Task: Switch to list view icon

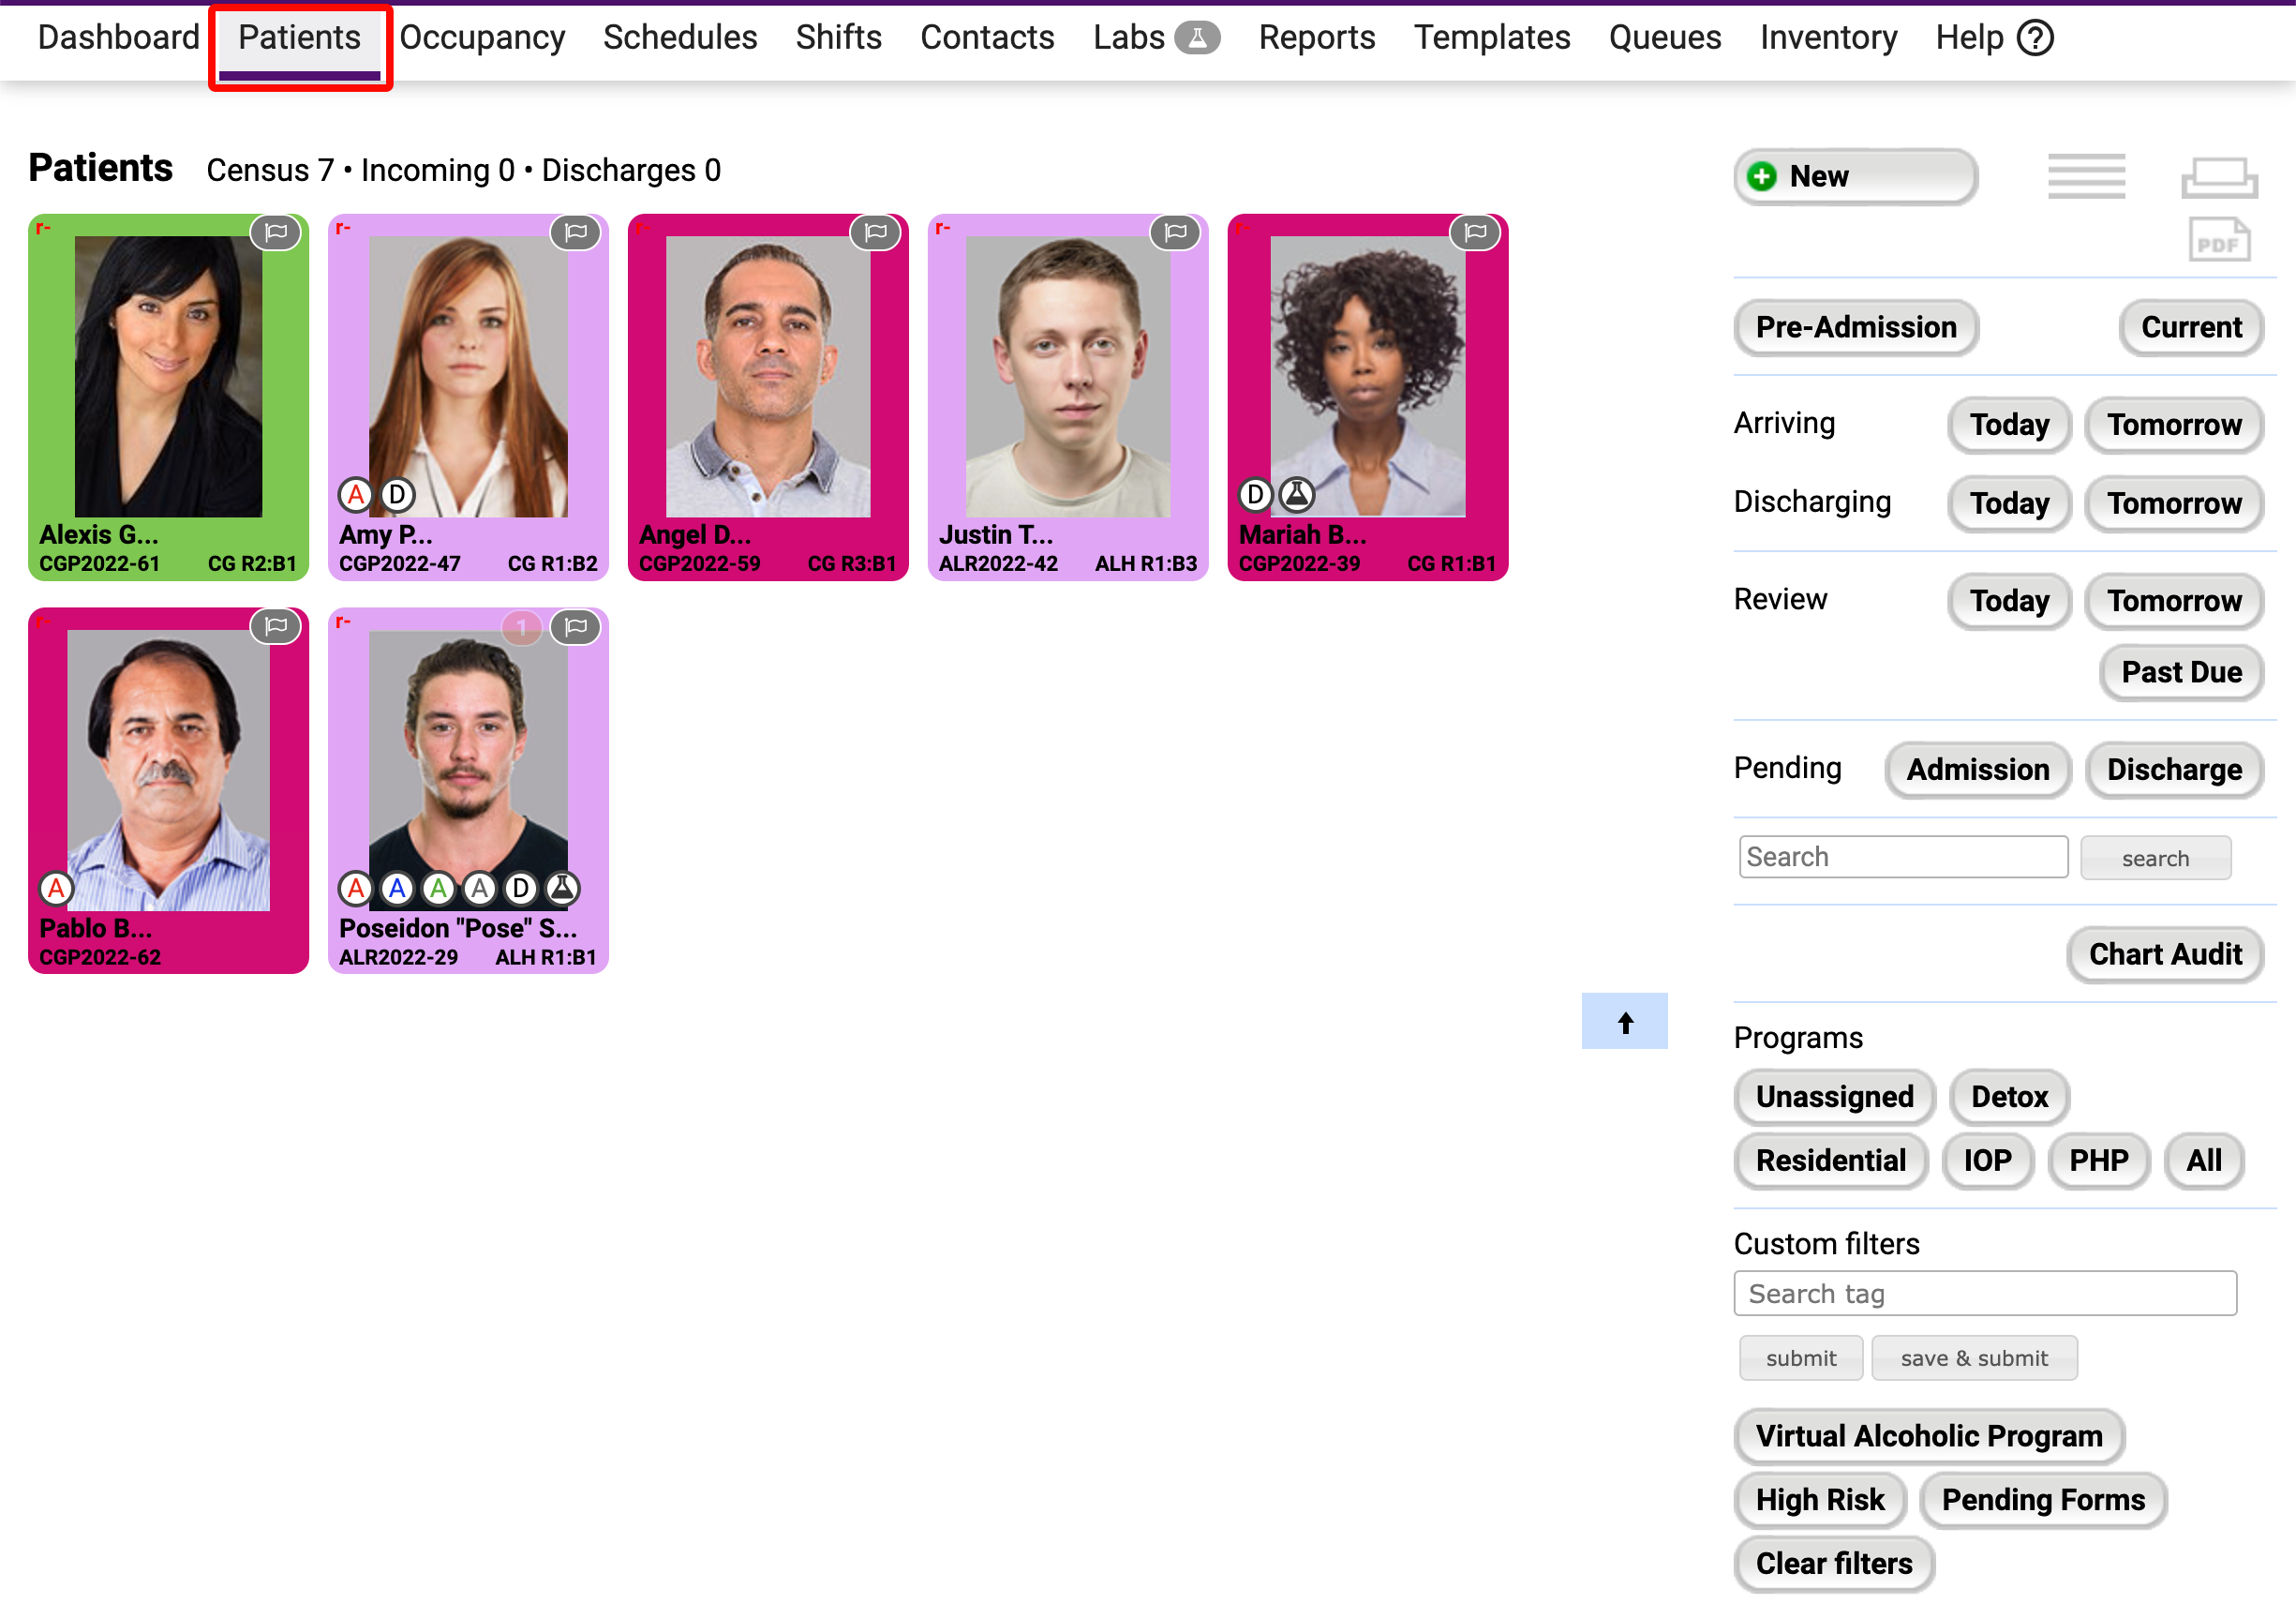Action: (x=2085, y=177)
